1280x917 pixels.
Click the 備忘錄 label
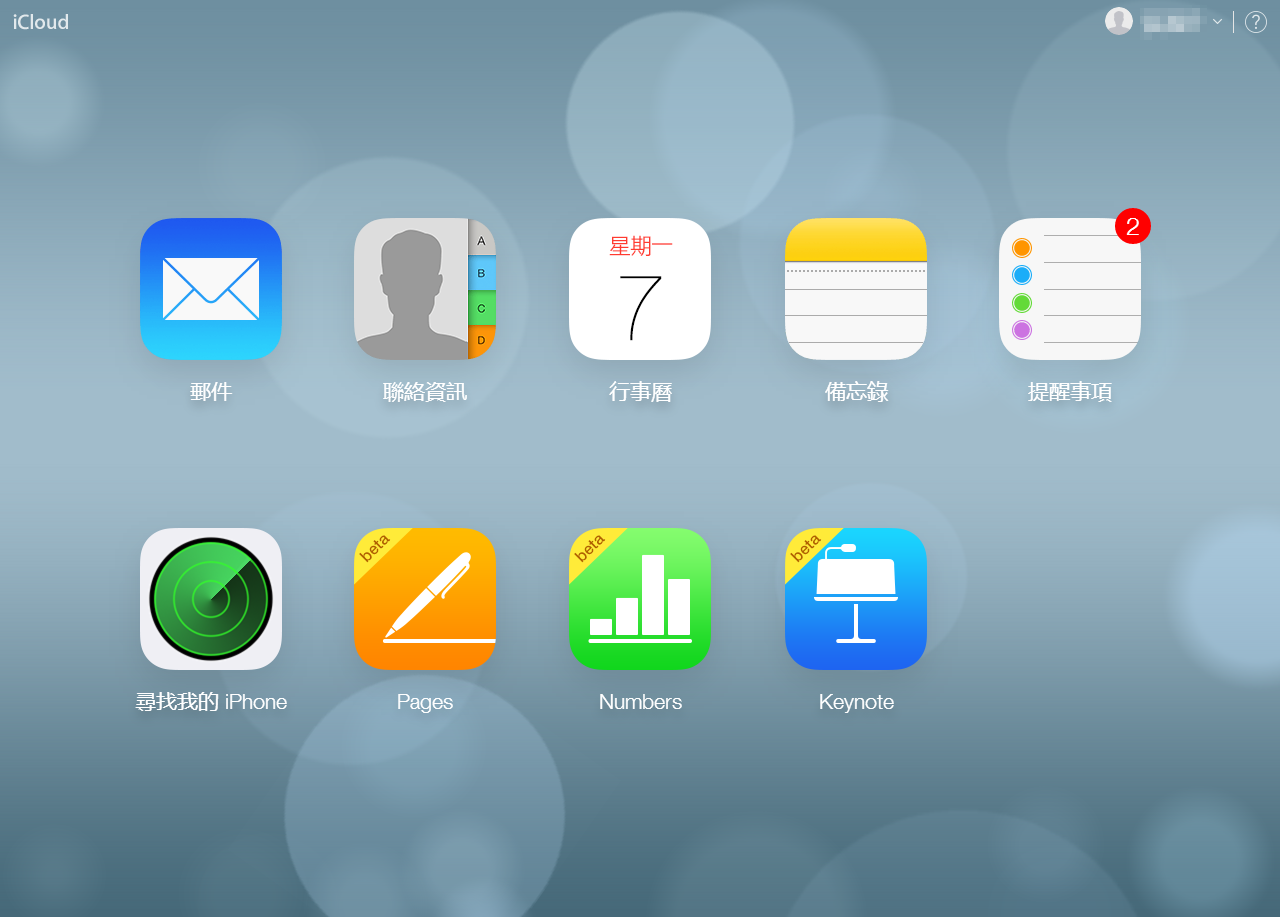tap(856, 392)
